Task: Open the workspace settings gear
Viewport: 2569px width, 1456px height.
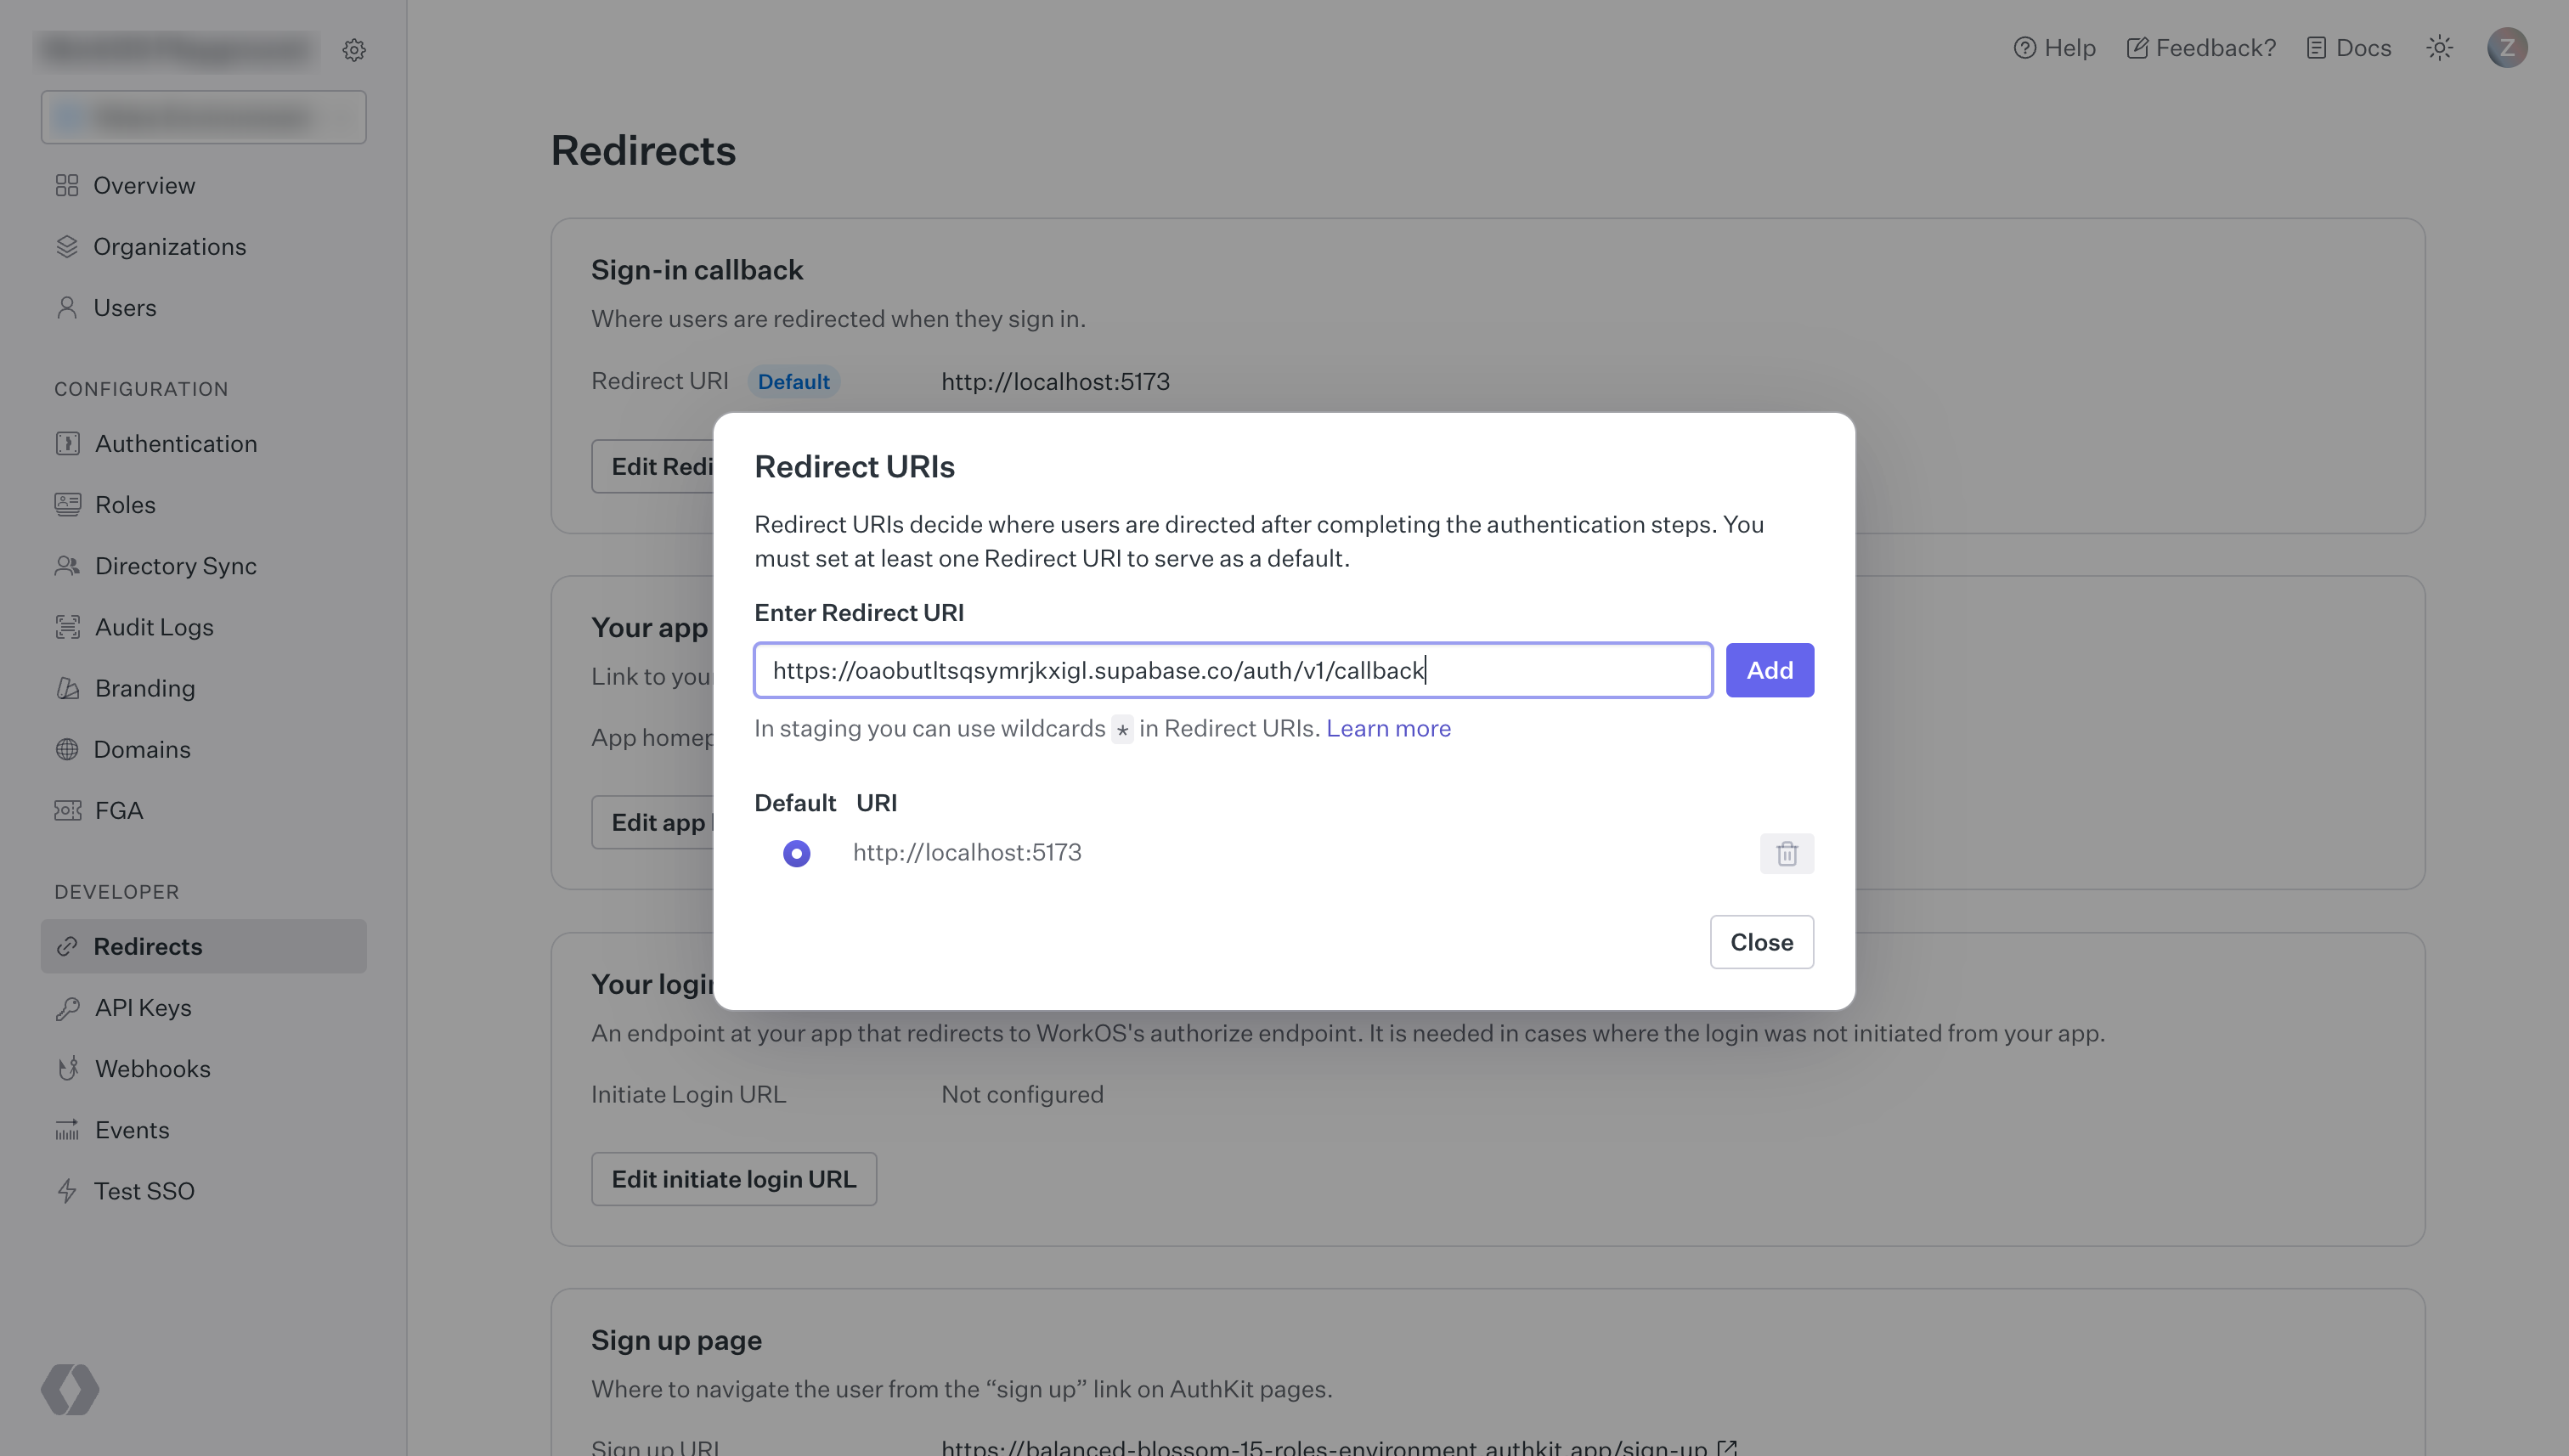Action: (354, 49)
